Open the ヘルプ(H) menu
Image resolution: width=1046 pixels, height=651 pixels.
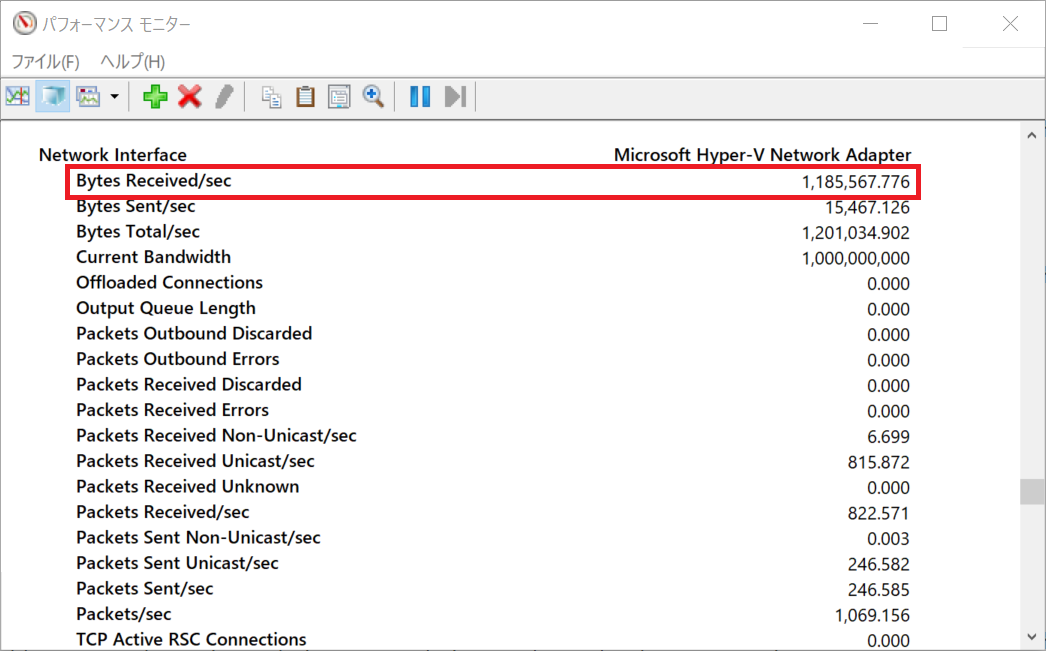[x=132, y=61]
